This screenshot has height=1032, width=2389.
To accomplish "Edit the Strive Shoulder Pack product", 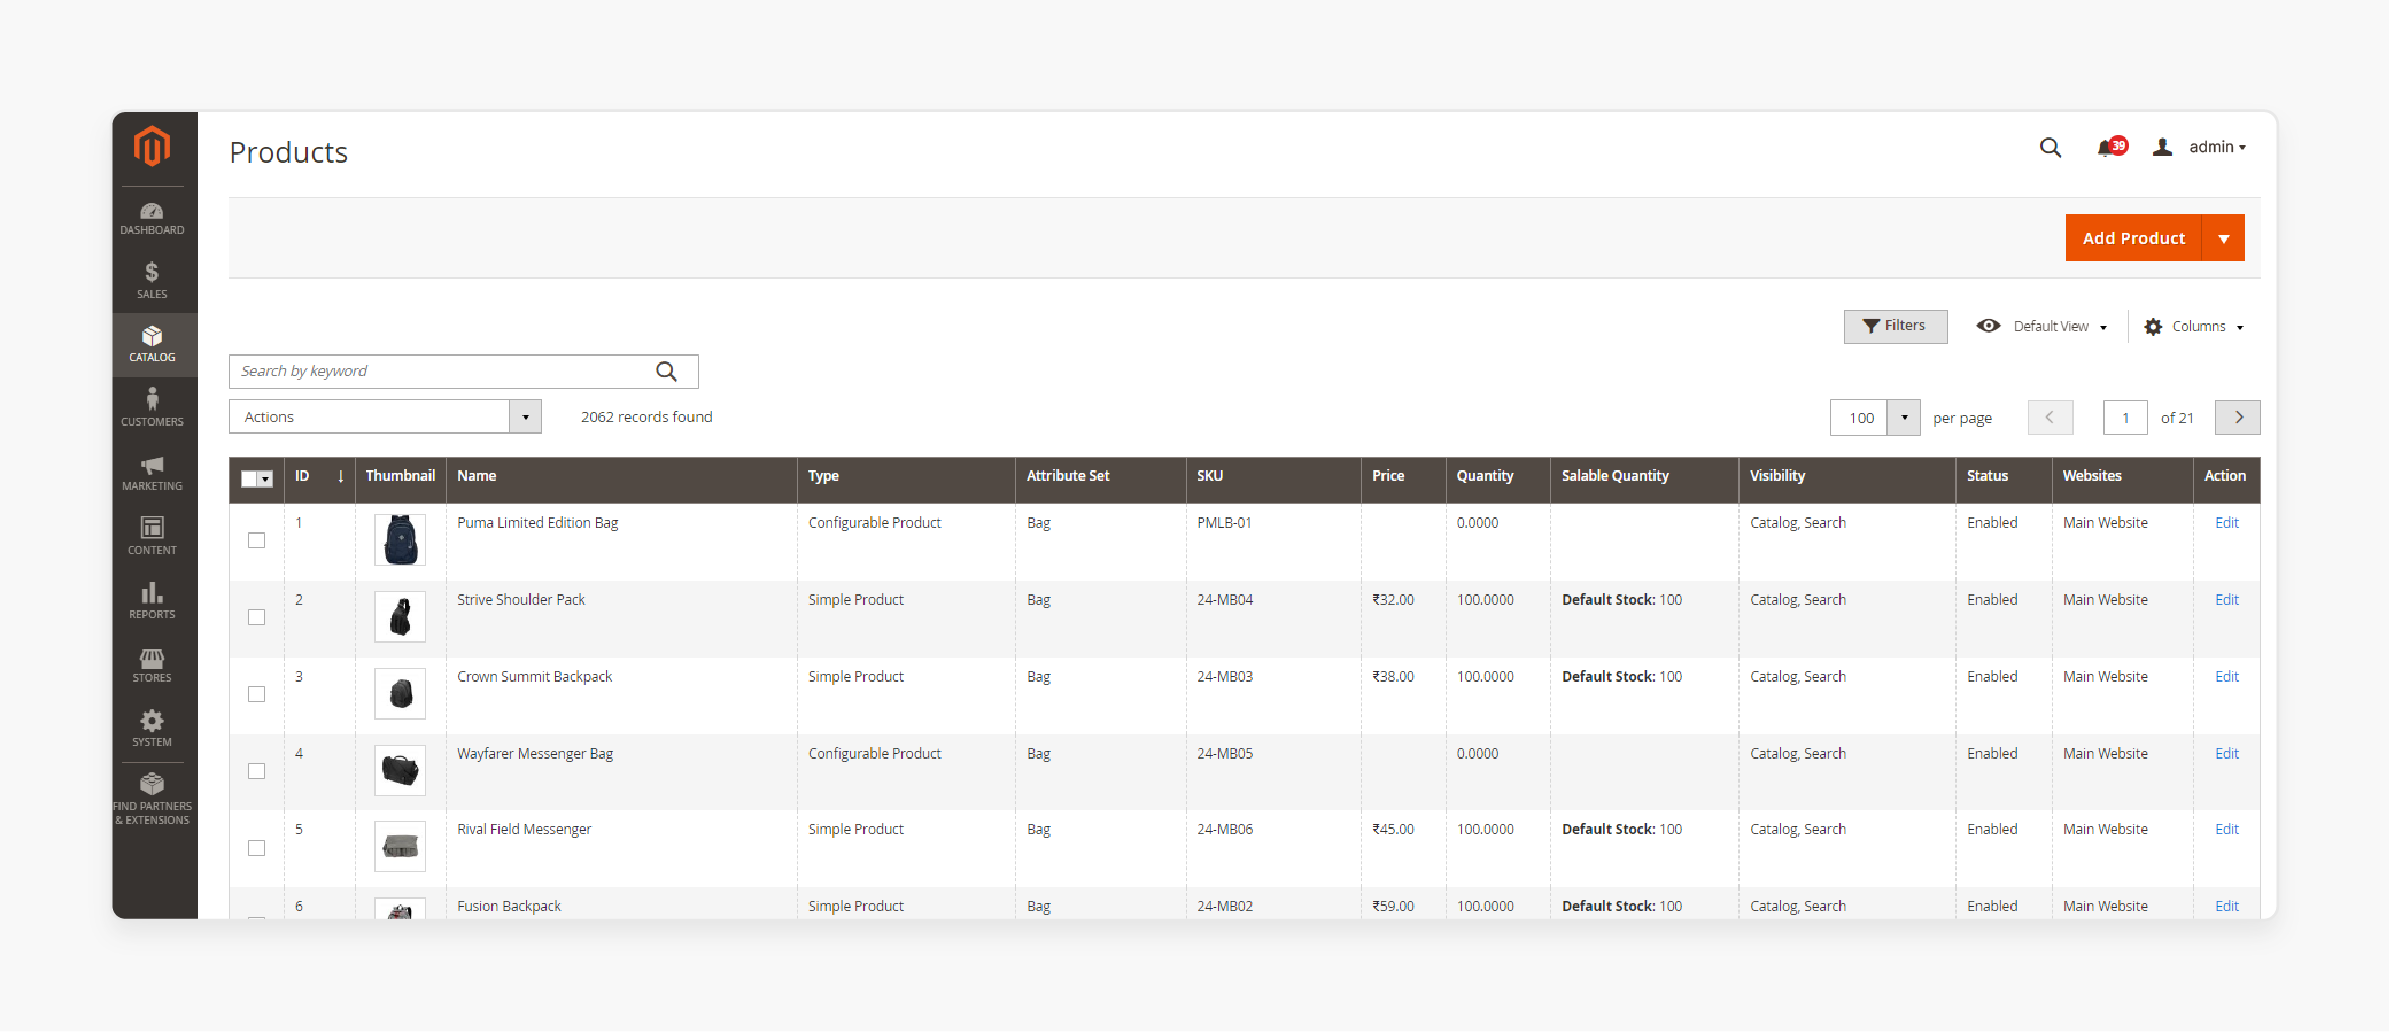I will coord(2226,600).
